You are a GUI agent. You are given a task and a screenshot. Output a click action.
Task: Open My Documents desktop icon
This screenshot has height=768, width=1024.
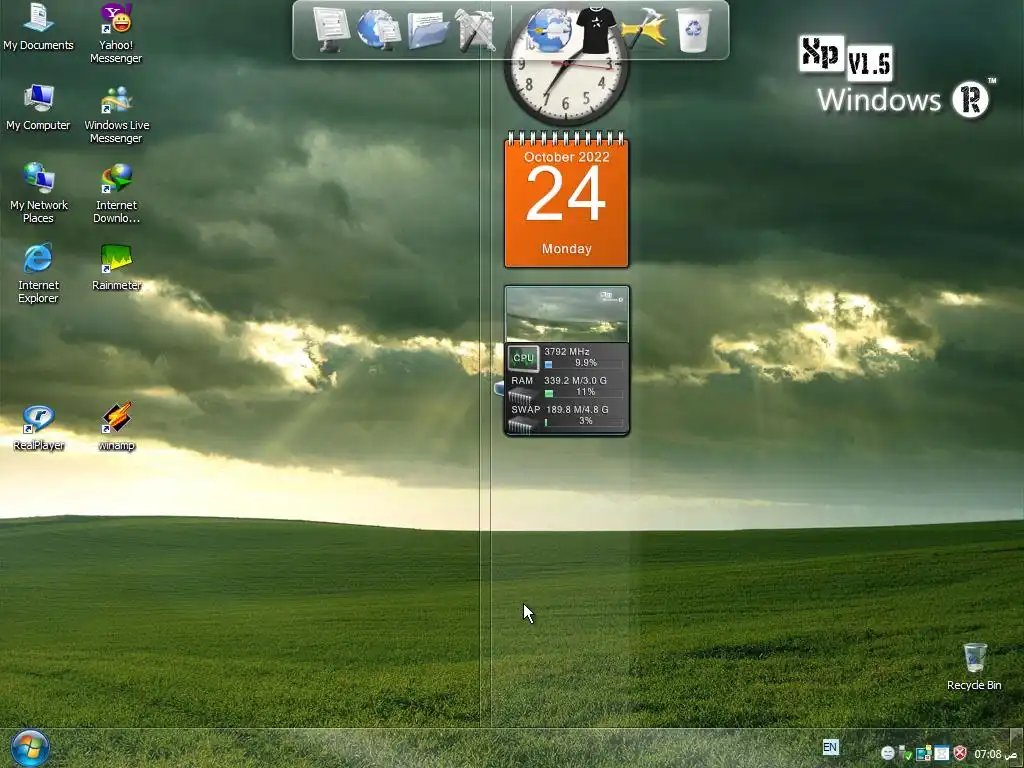tap(38, 27)
